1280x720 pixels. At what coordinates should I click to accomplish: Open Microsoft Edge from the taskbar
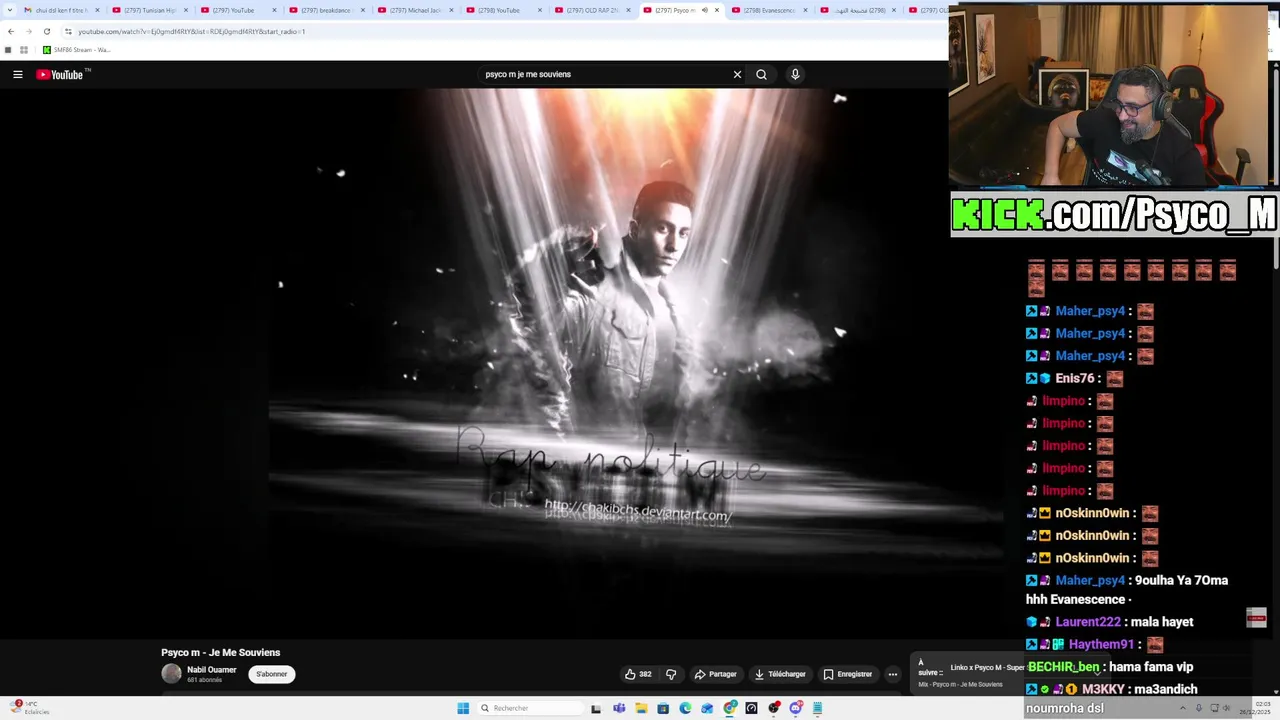coord(685,708)
